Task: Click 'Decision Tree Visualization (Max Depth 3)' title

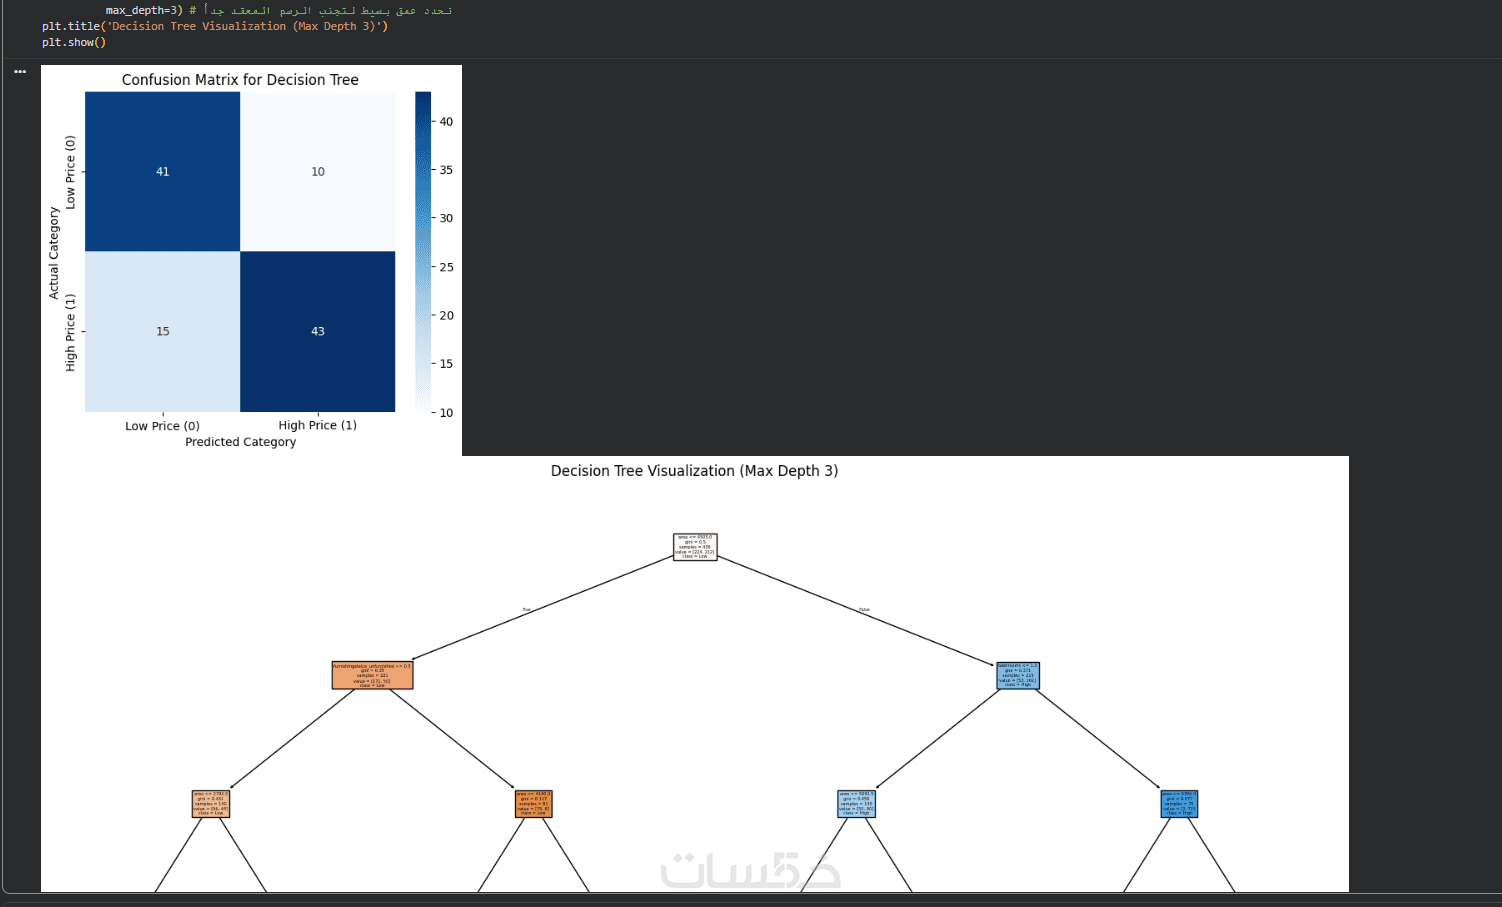Action: (695, 471)
